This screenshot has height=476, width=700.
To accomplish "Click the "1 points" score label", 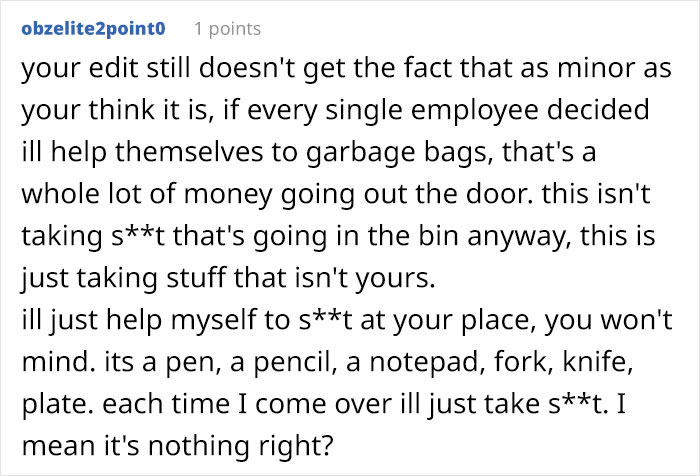I will tap(227, 29).
